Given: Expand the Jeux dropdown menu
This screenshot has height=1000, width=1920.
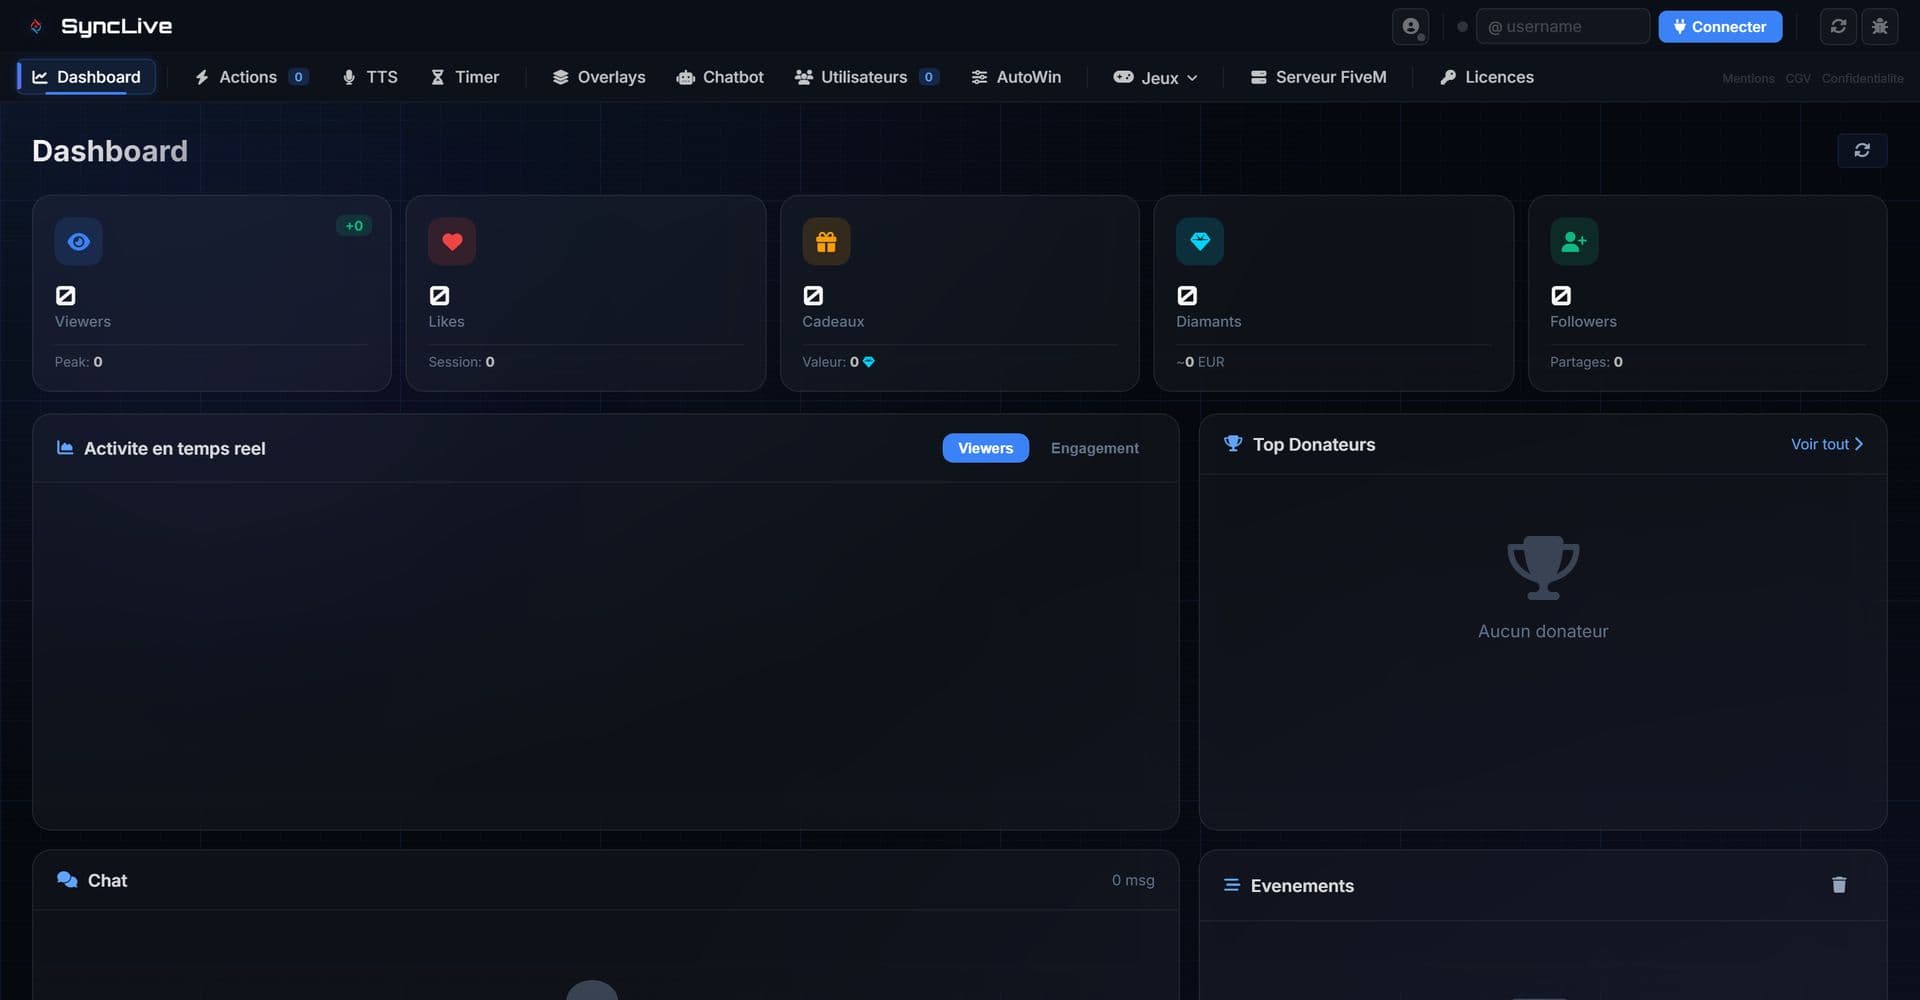Looking at the screenshot, I should point(1155,77).
